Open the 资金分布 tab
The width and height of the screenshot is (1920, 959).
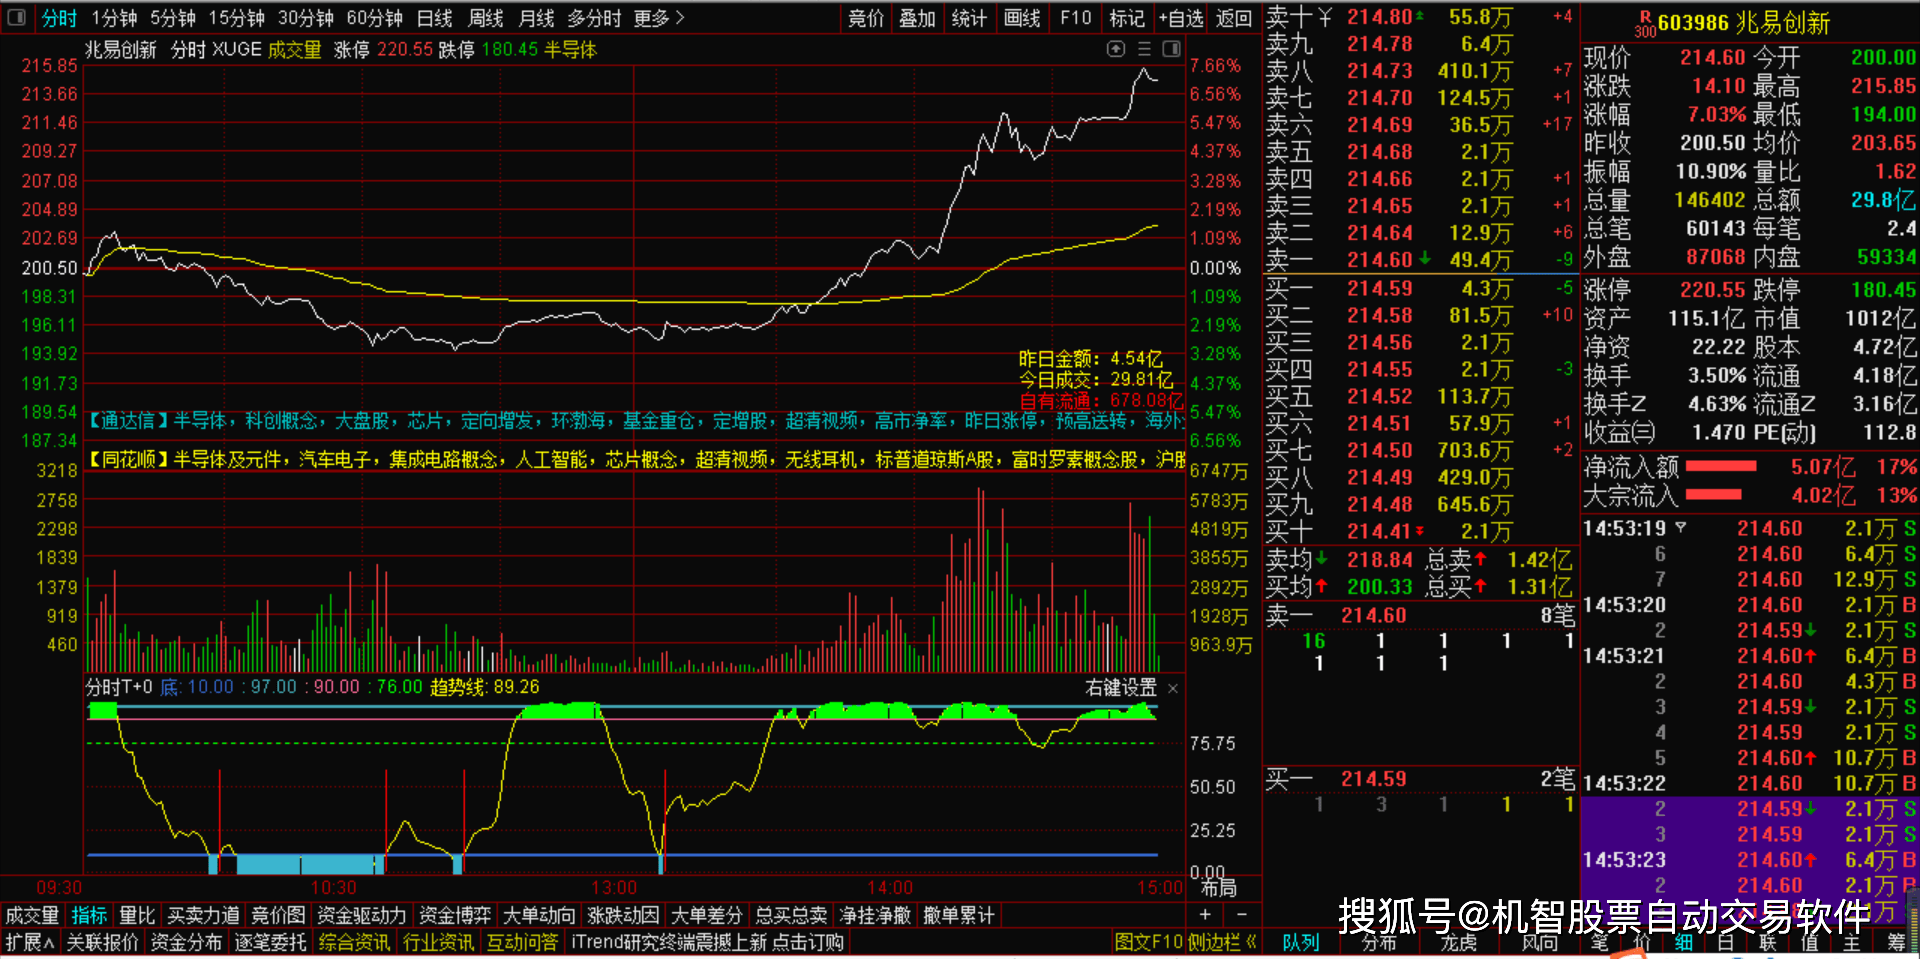pyautogui.click(x=186, y=942)
